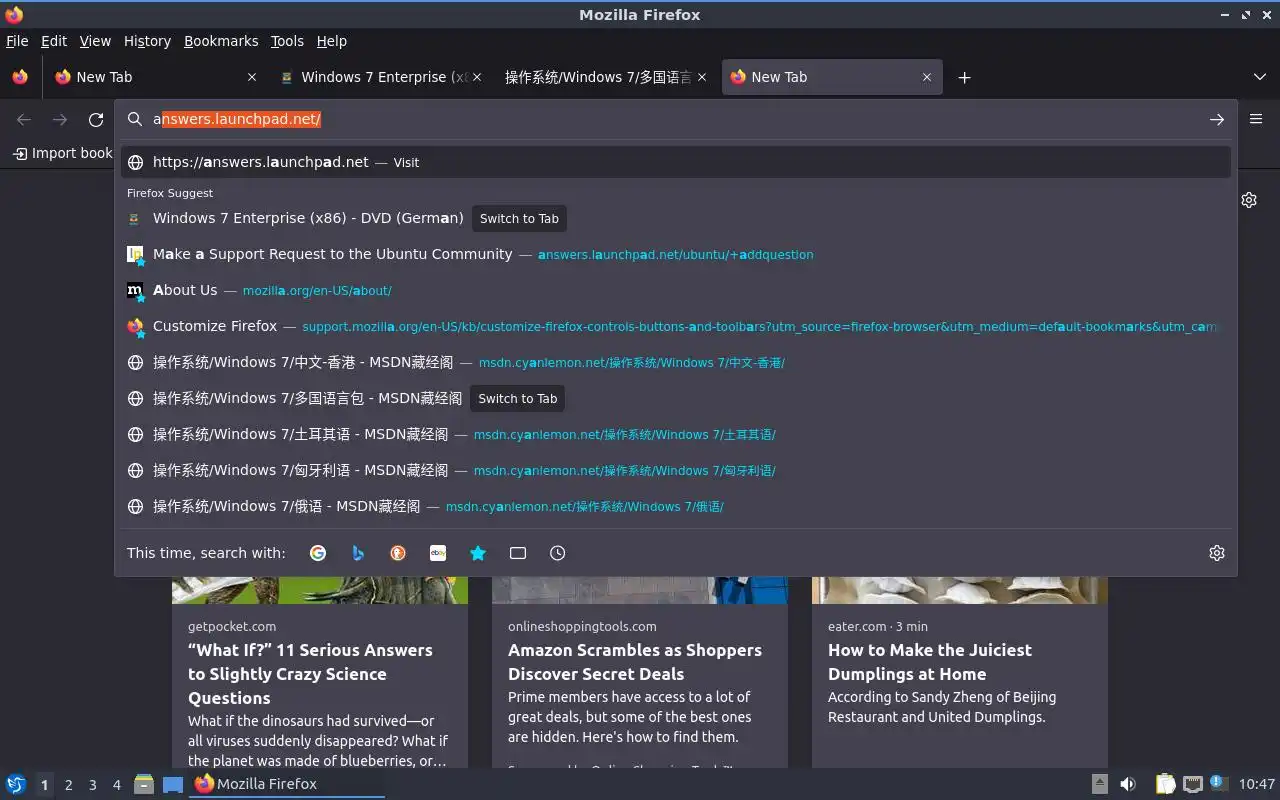Click the volume speaker tray icon
The image size is (1280, 800).
click(x=1128, y=784)
